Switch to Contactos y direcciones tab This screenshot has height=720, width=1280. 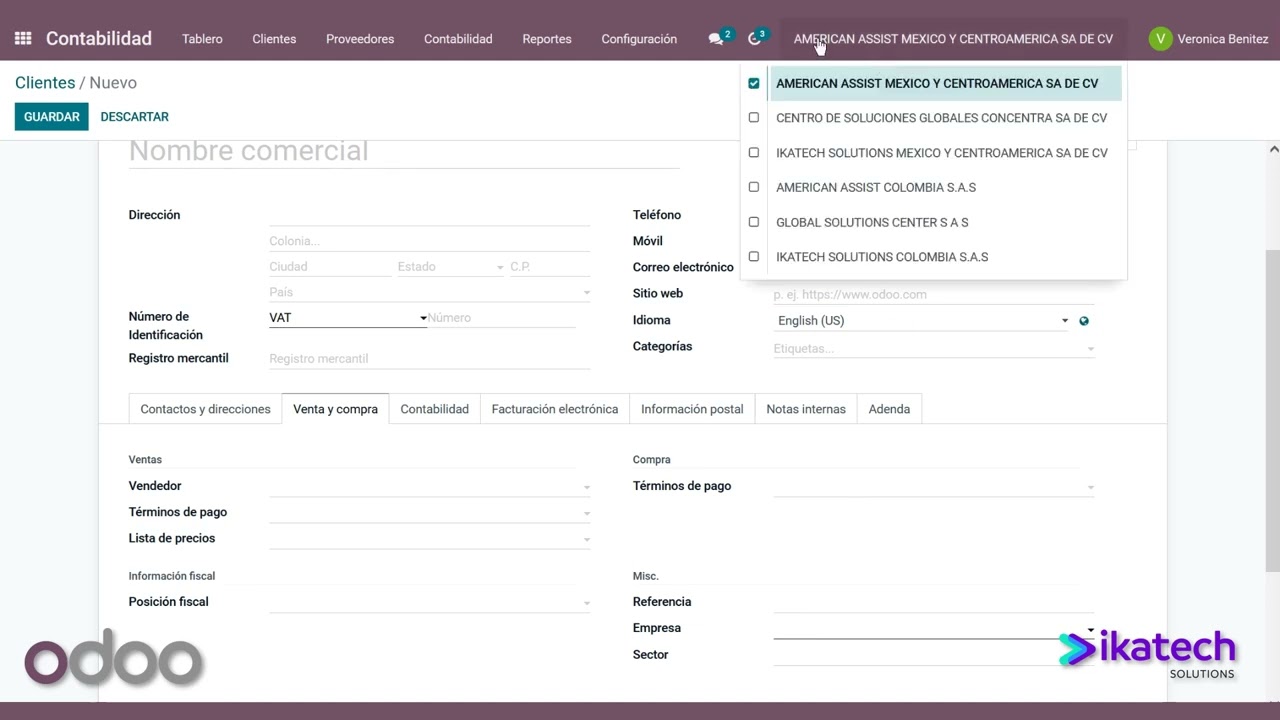(x=205, y=409)
